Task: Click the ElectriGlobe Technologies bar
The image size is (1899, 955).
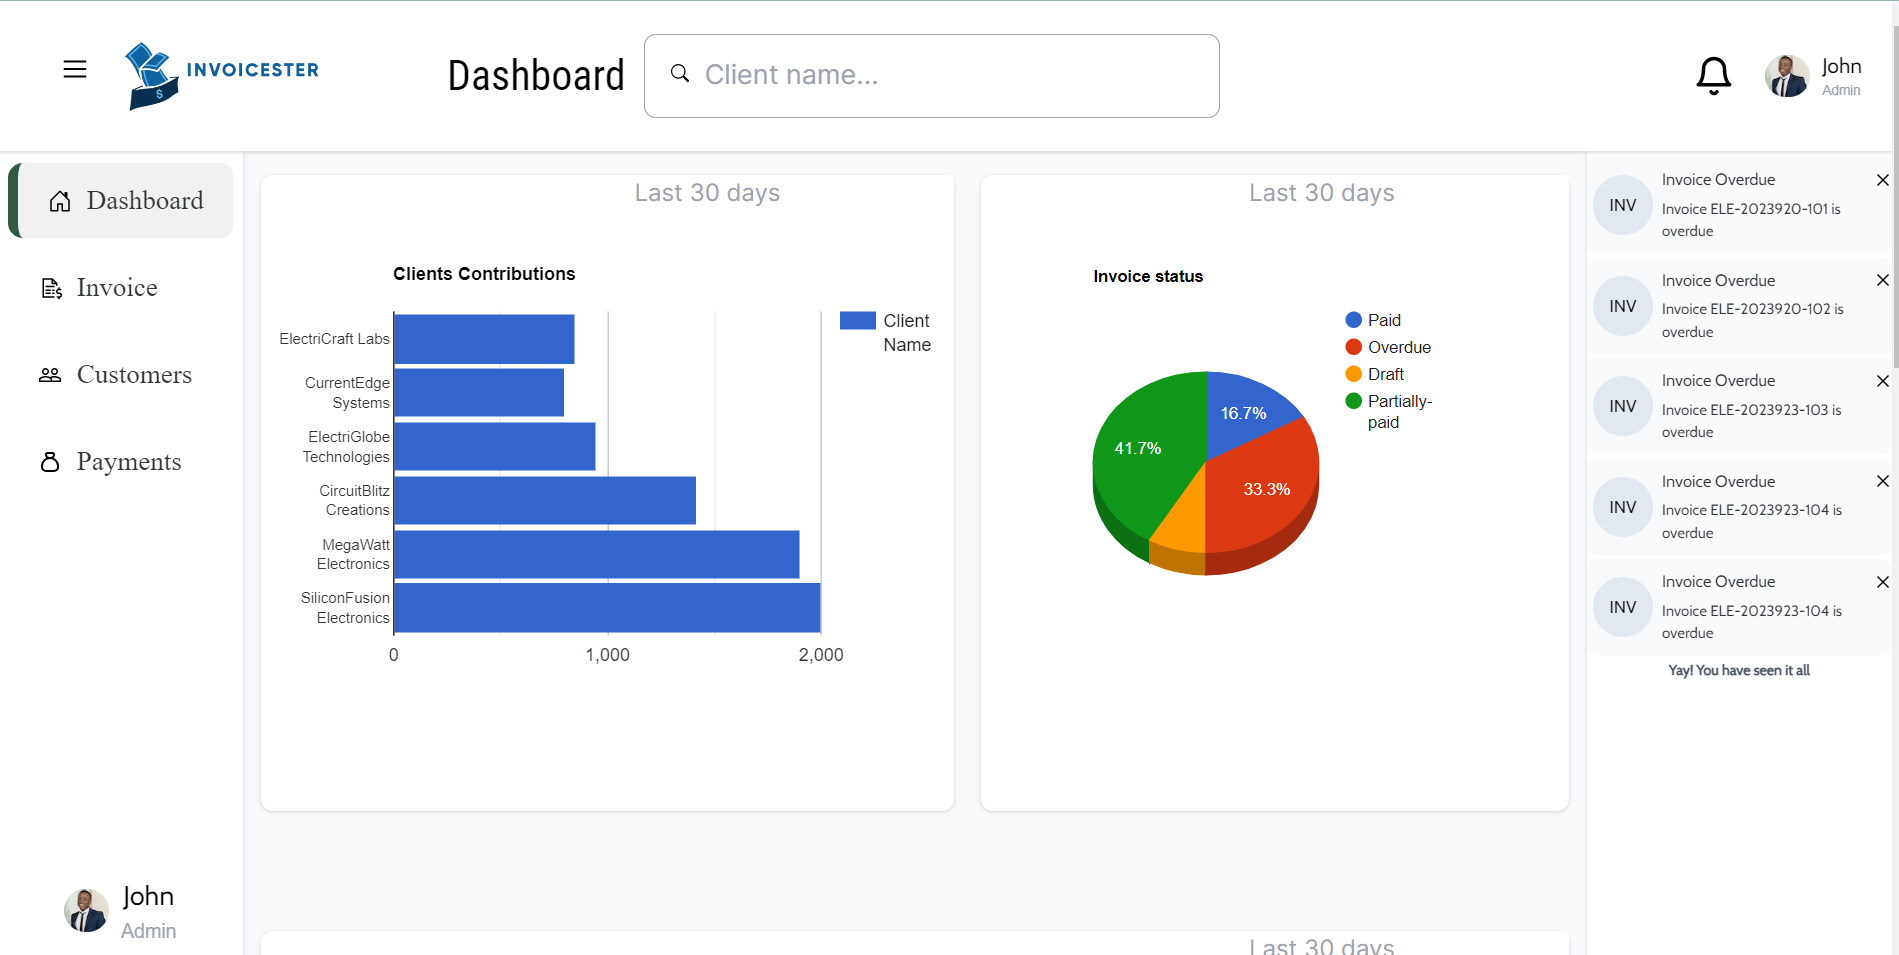Action: 495,446
